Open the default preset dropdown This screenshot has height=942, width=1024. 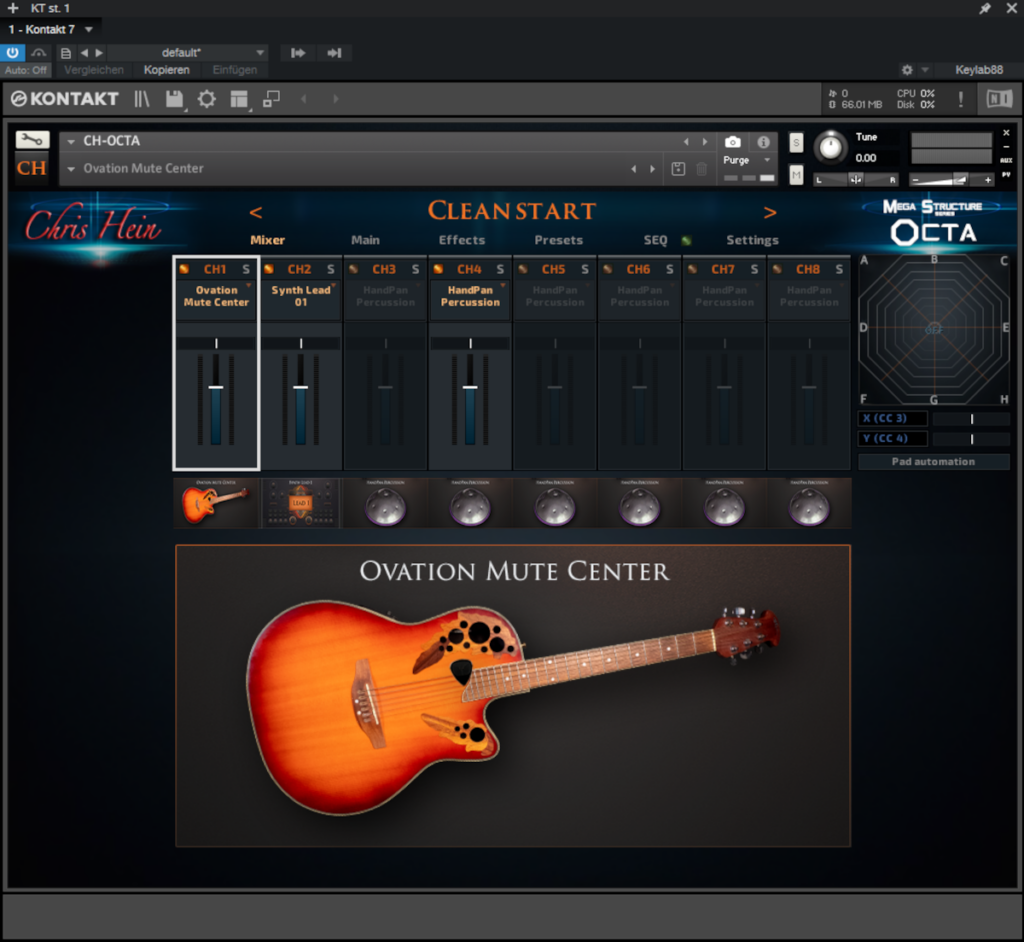click(x=260, y=53)
